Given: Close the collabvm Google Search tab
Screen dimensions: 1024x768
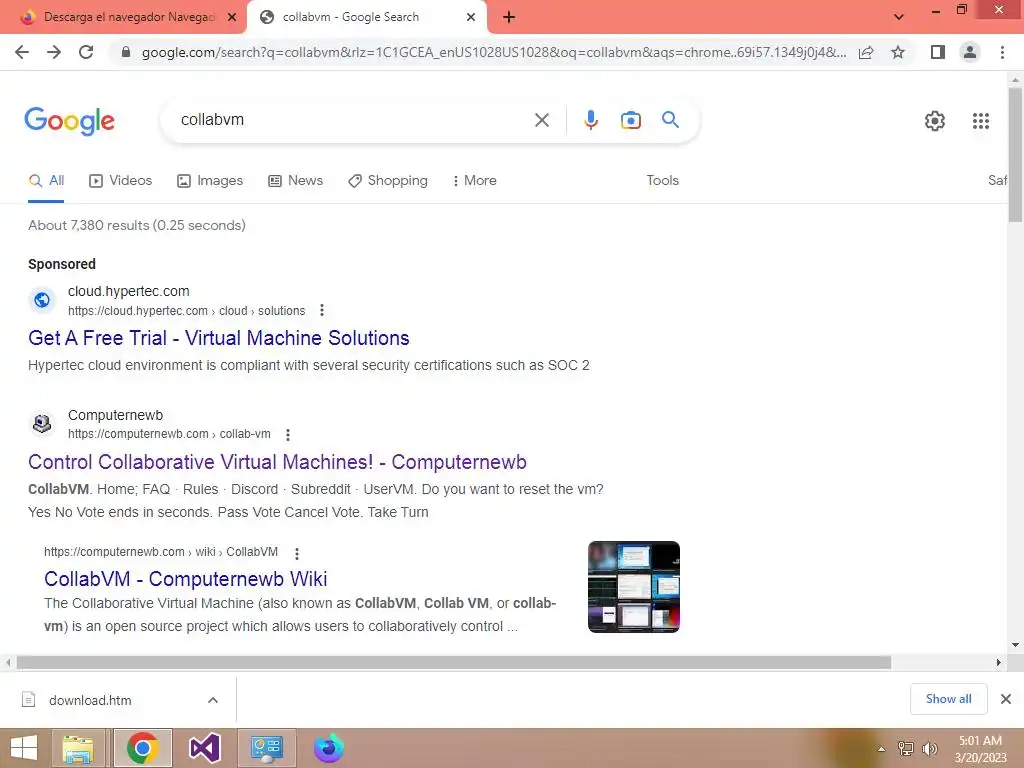Looking at the screenshot, I should click(471, 17).
